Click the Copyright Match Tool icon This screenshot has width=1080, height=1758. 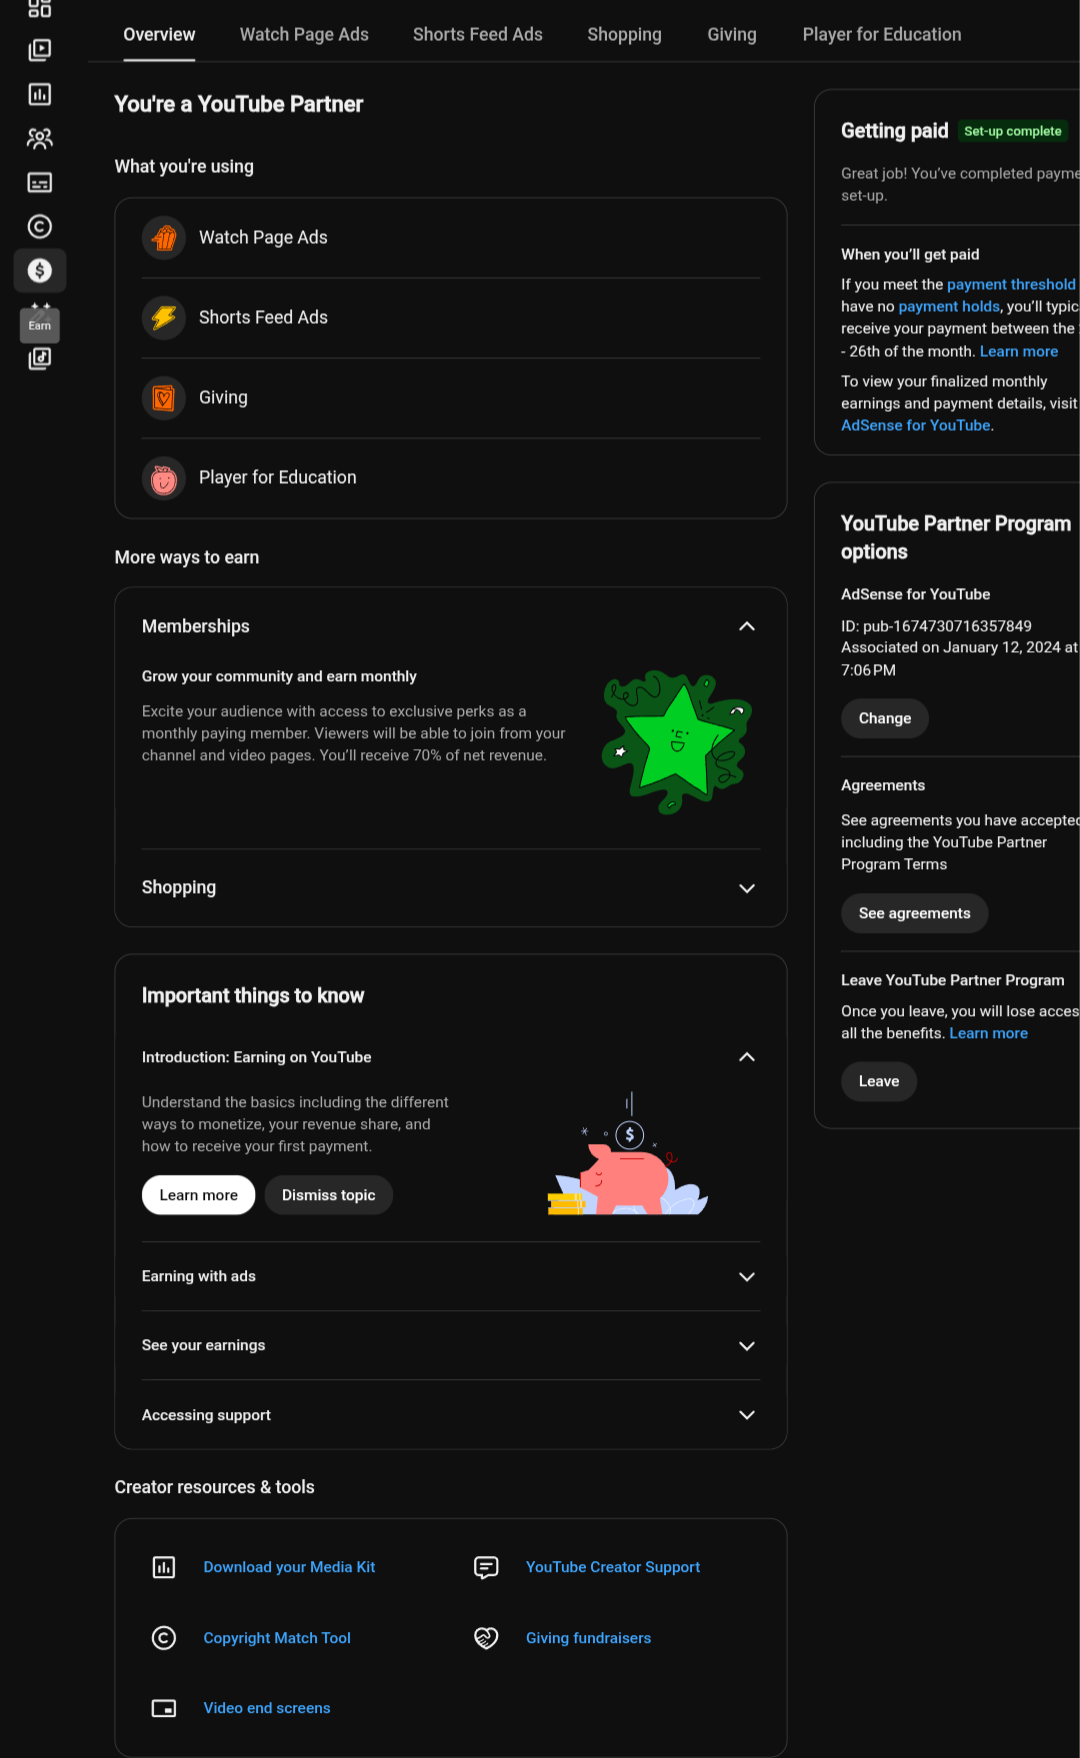pos(164,1638)
